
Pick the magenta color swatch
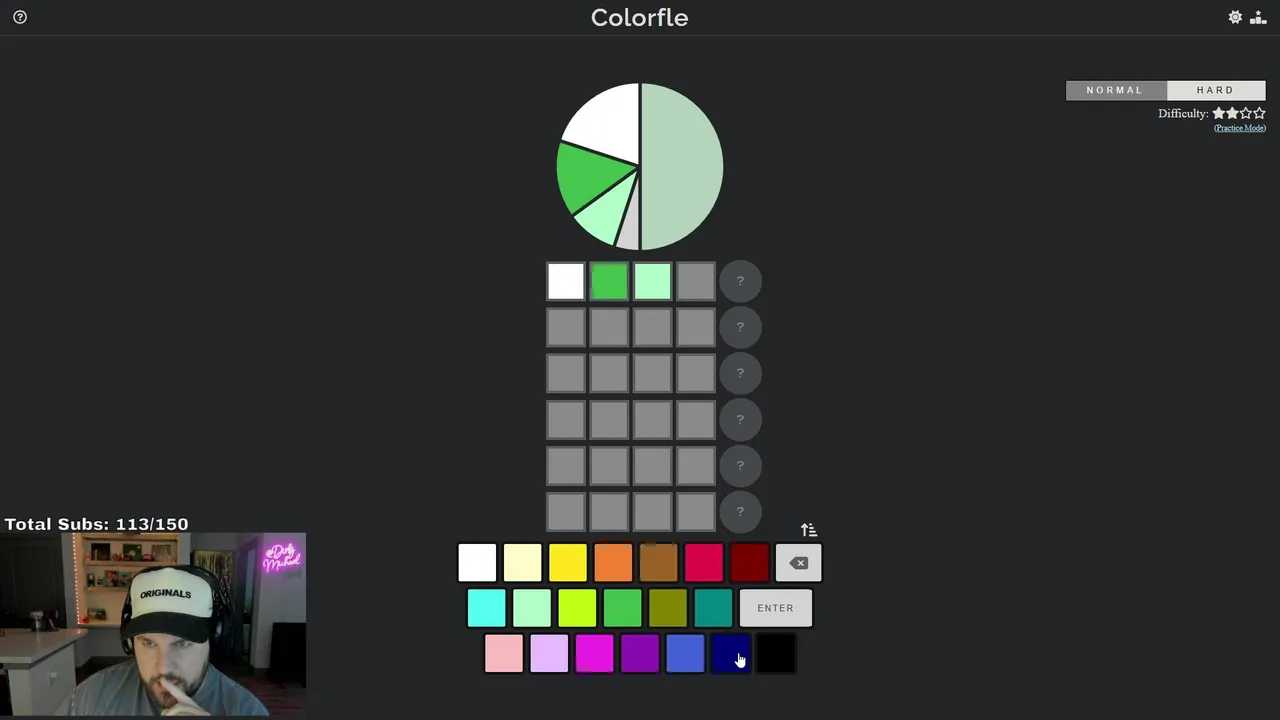tap(594, 654)
